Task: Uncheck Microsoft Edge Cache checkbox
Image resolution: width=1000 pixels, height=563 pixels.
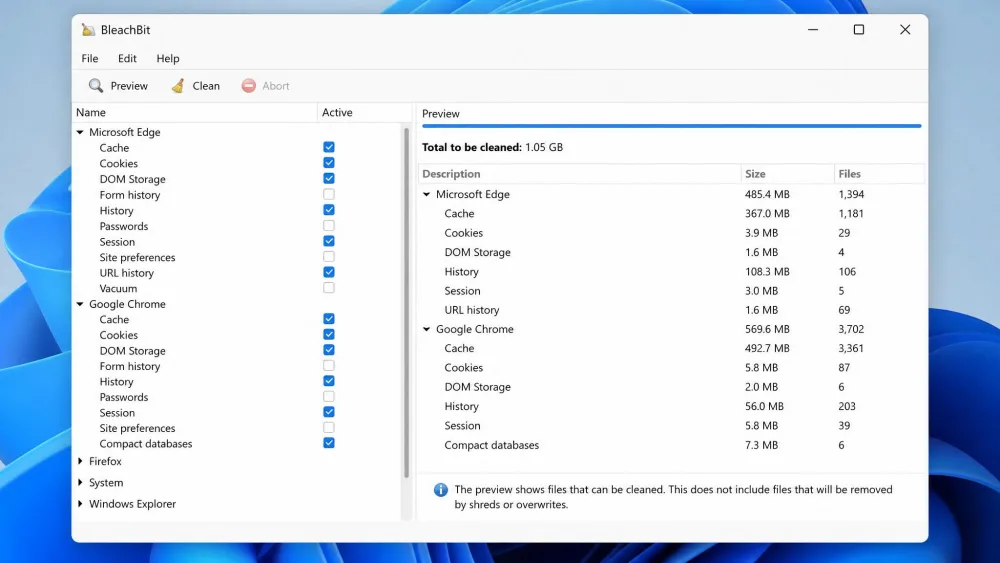Action: (x=328, y=147)
